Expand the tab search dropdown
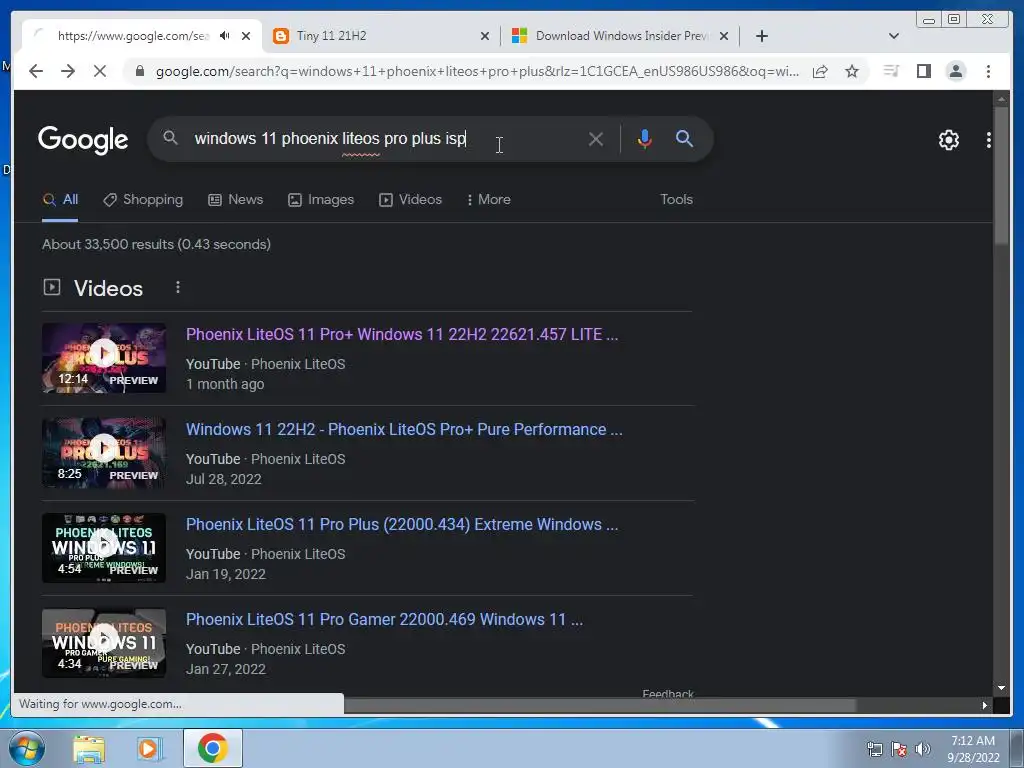1024x768 pixels. tap(894, 36)
